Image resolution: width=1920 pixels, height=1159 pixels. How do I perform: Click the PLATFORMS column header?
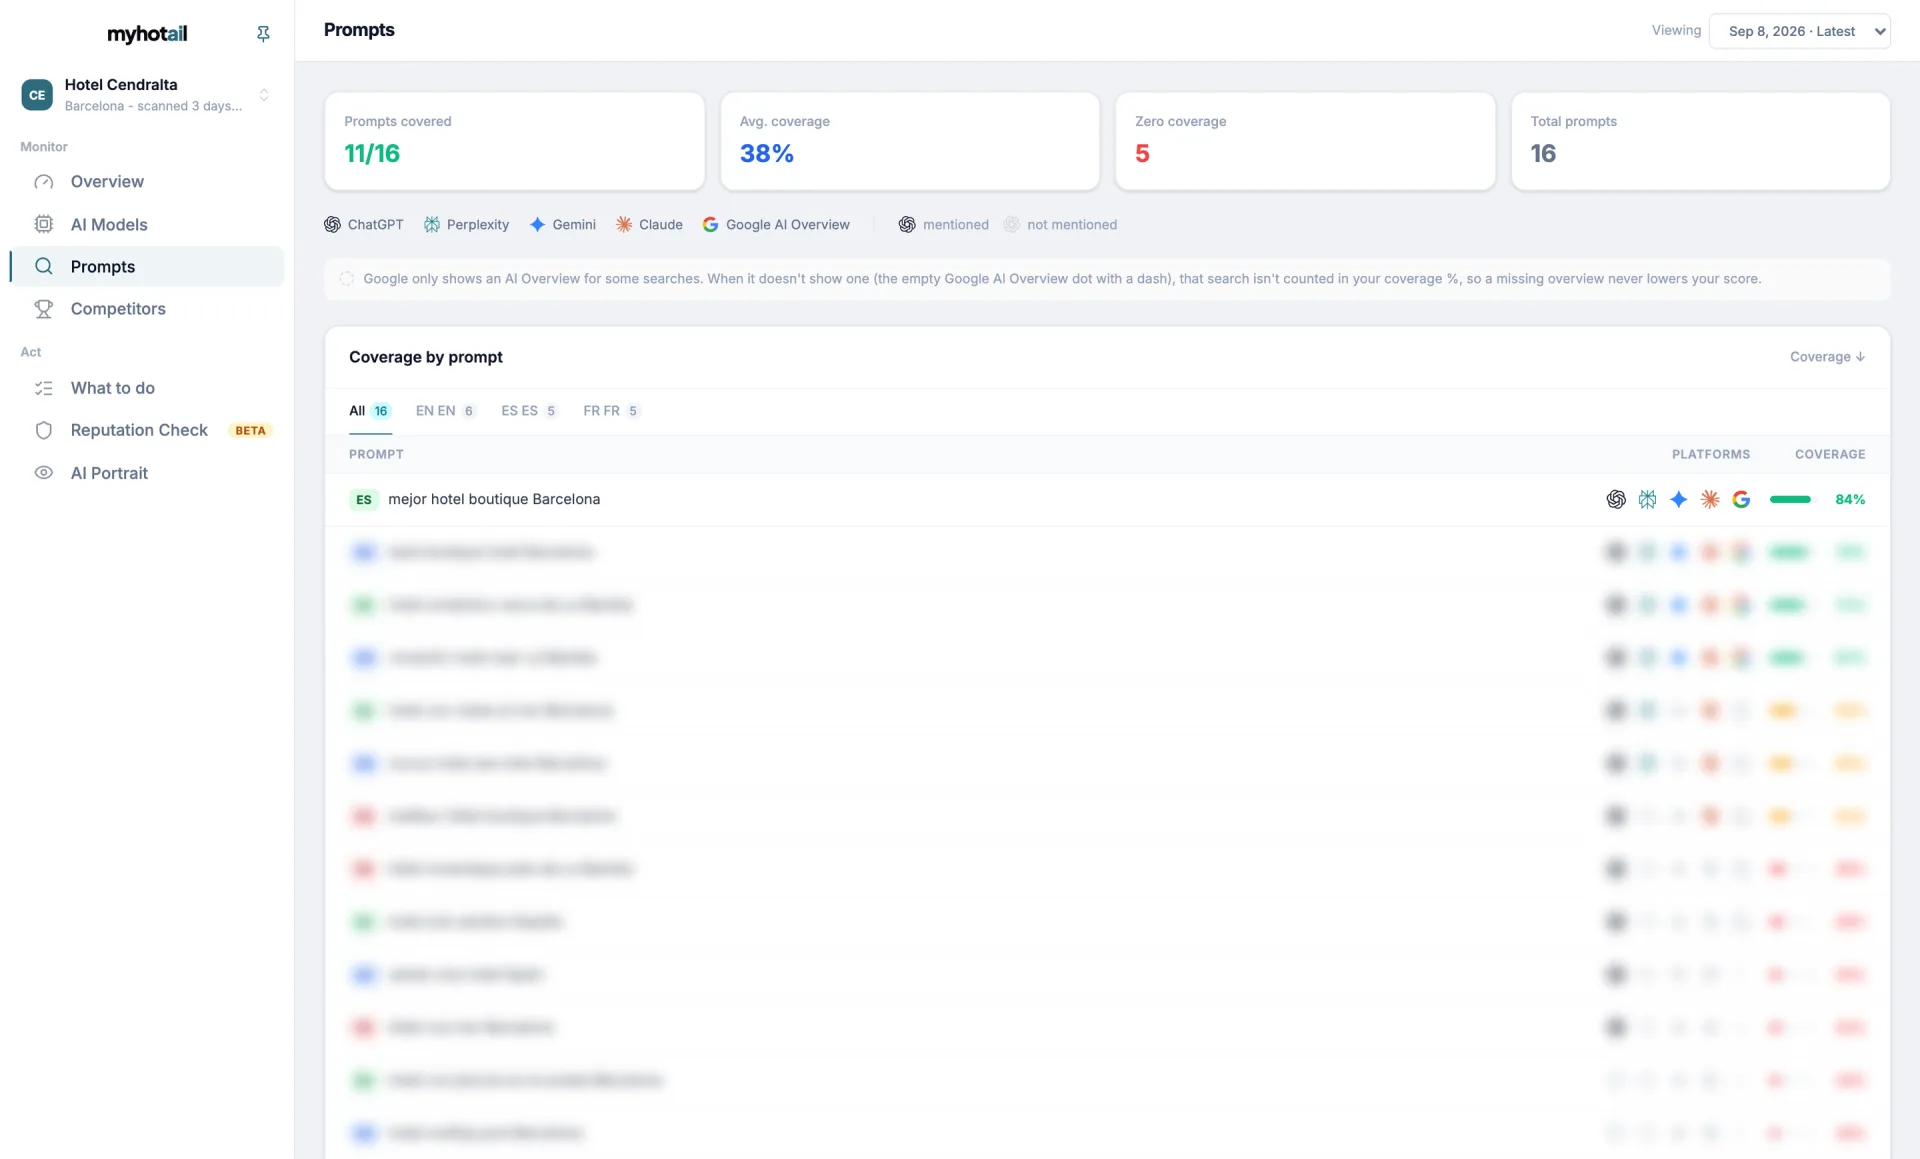(1711, 454)
